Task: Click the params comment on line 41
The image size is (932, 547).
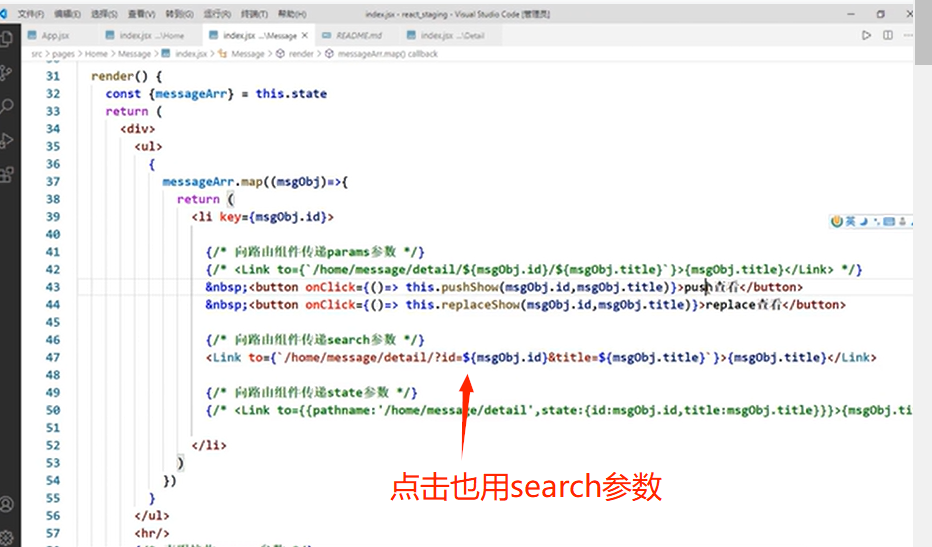Action: tap(315, 252)
